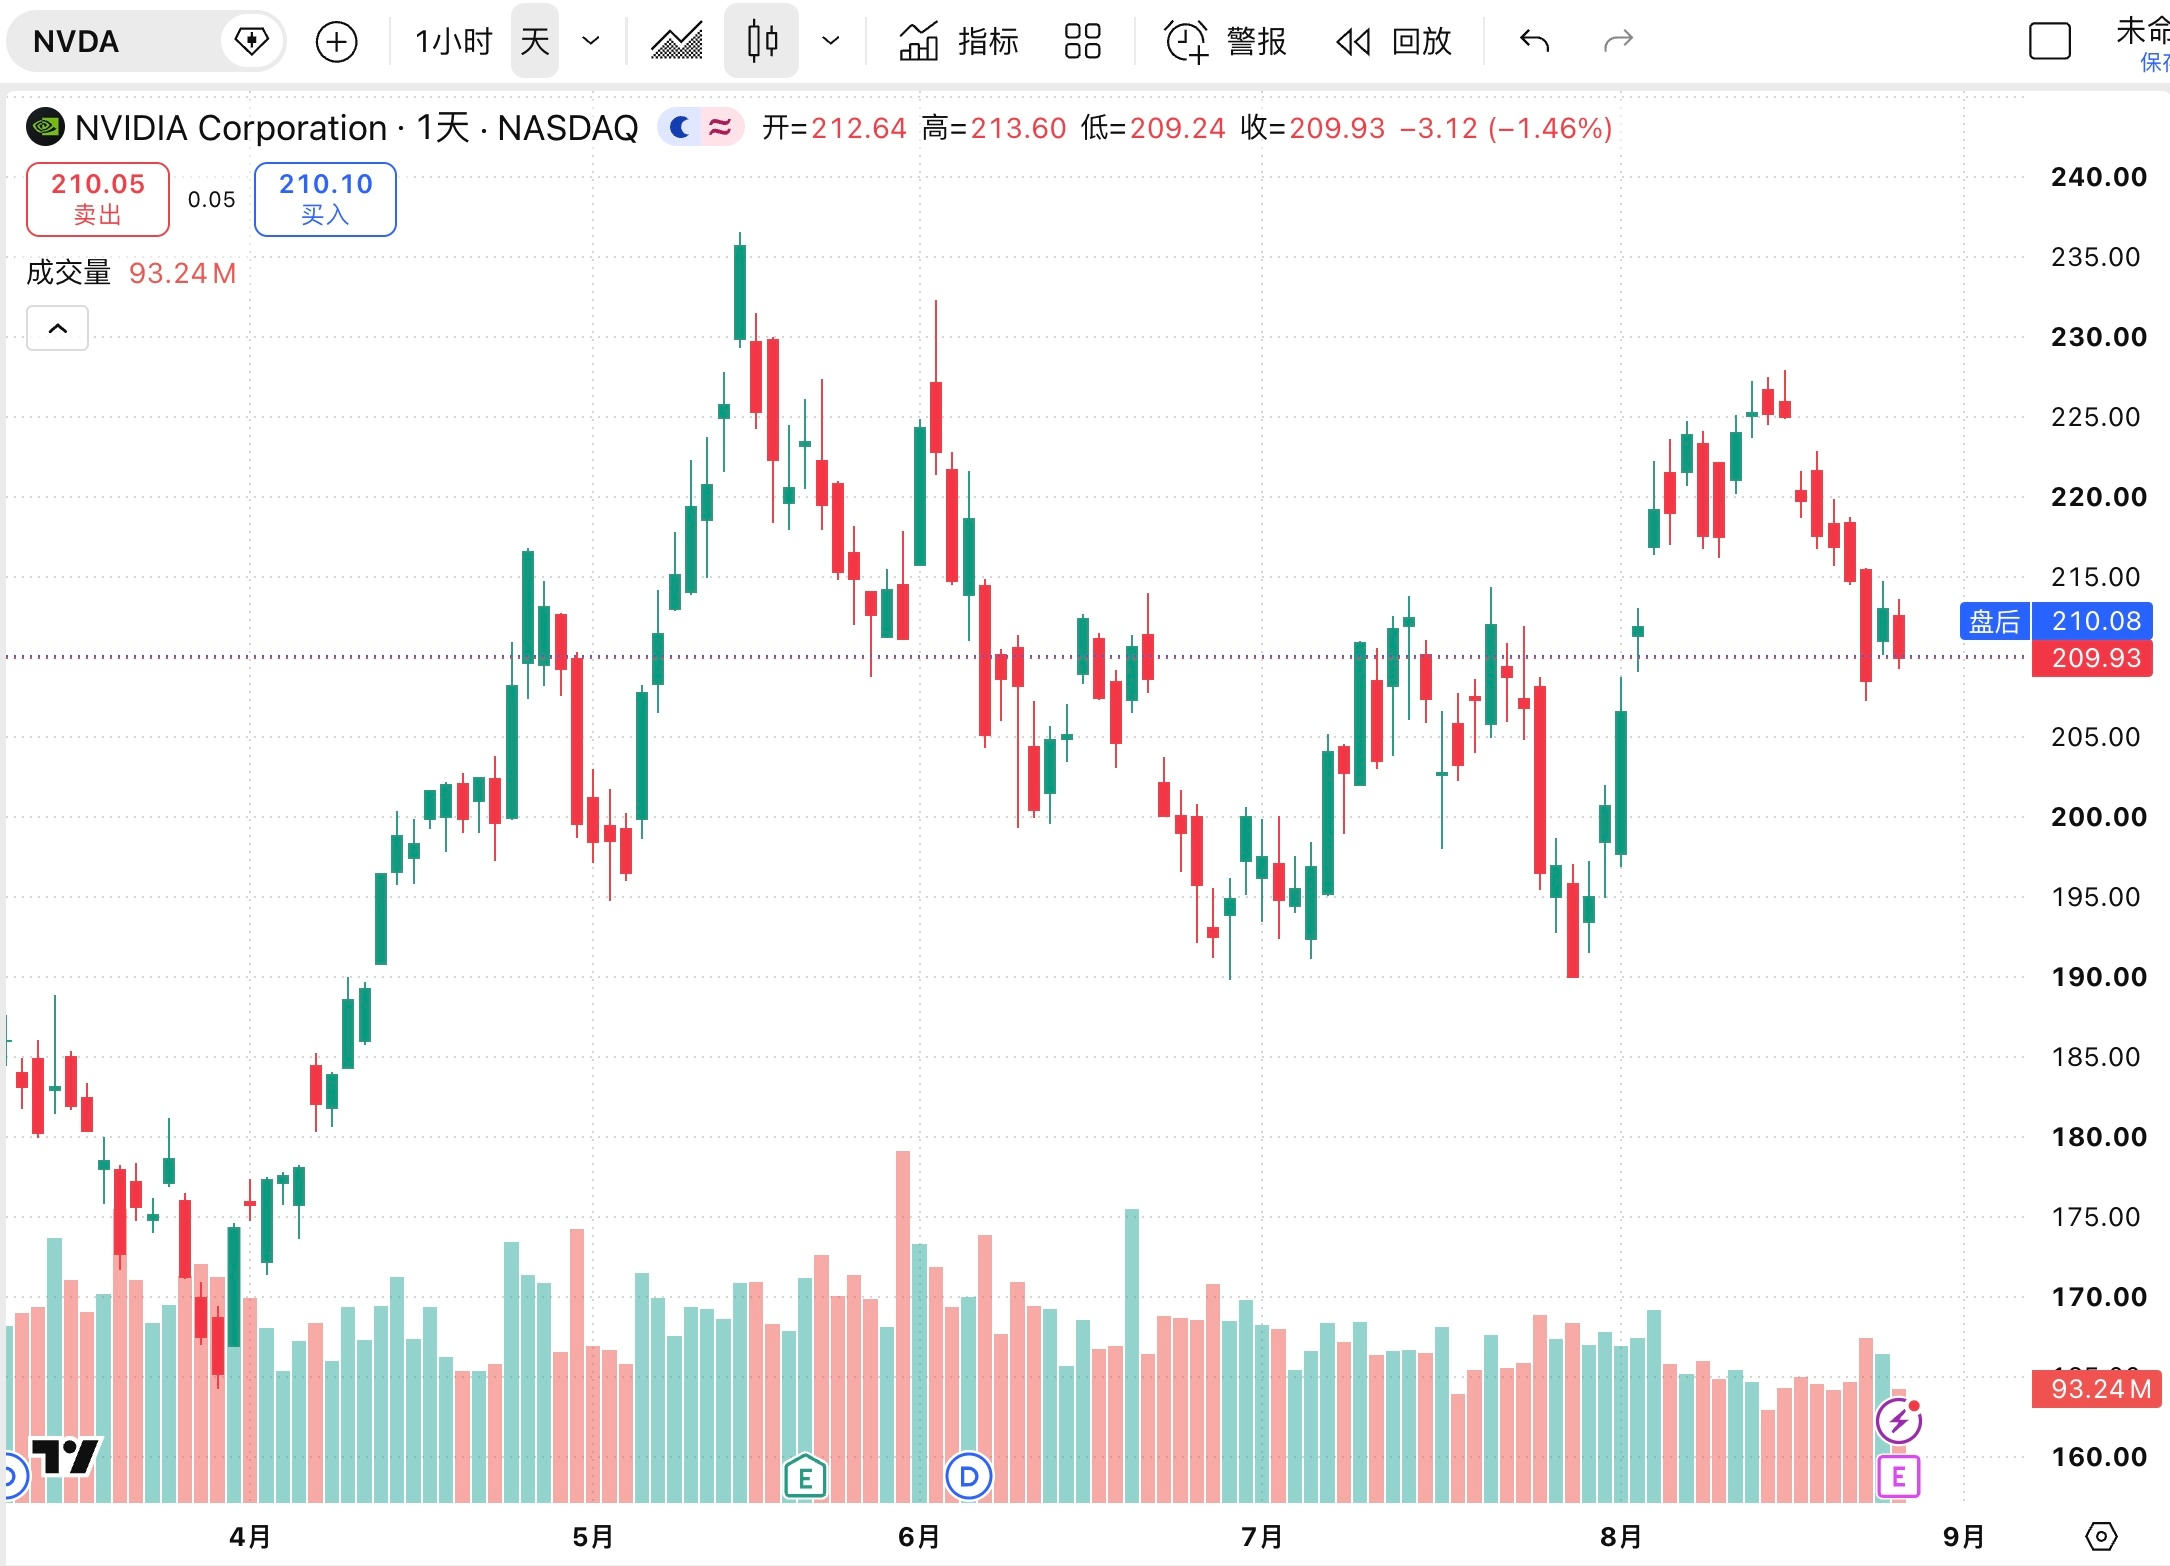Click the 7月 label on time axis

[1262, 1537]
